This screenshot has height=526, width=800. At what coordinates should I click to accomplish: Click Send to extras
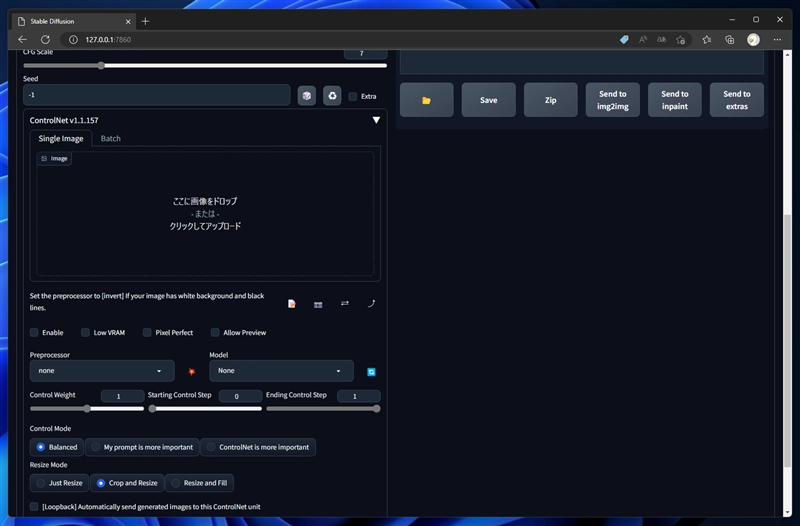coord(737,100)
